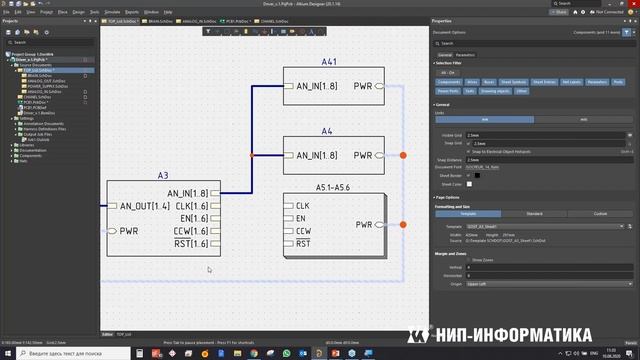Select the Custom formatting option
The image size is (640, 360).
[x=600, y=214]
